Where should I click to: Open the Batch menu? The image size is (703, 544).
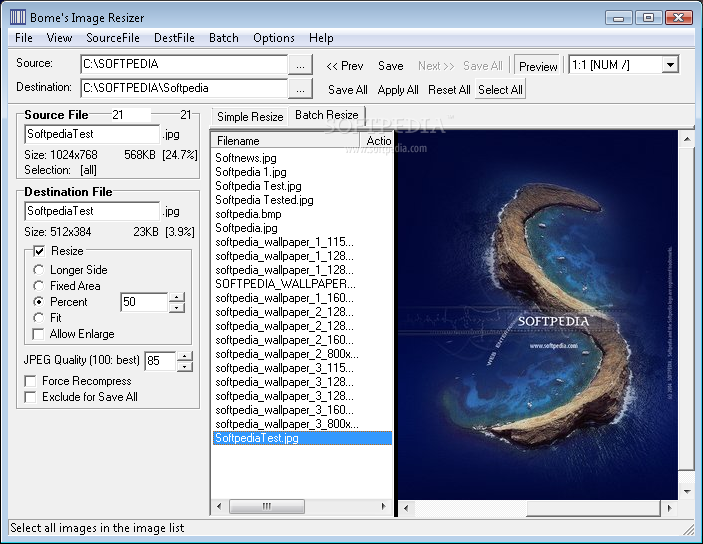(224, 38)
